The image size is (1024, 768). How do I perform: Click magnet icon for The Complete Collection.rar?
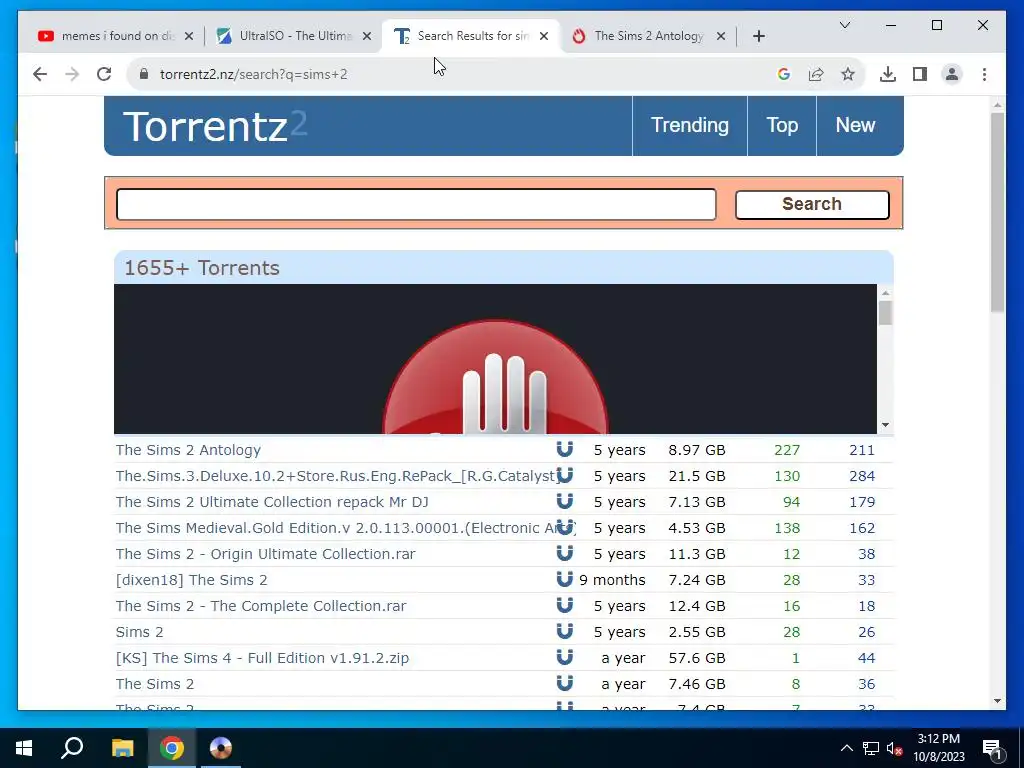click(565, 605)
